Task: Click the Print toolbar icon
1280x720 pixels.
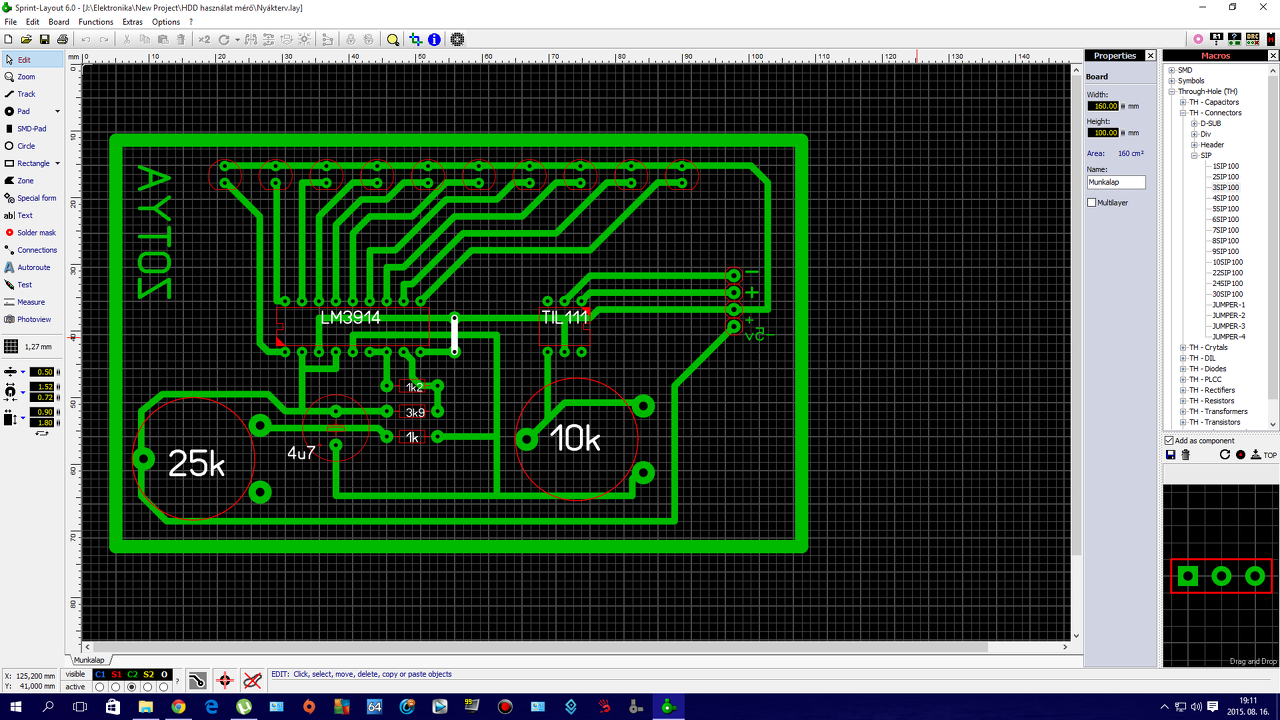Action: [63, 39]
